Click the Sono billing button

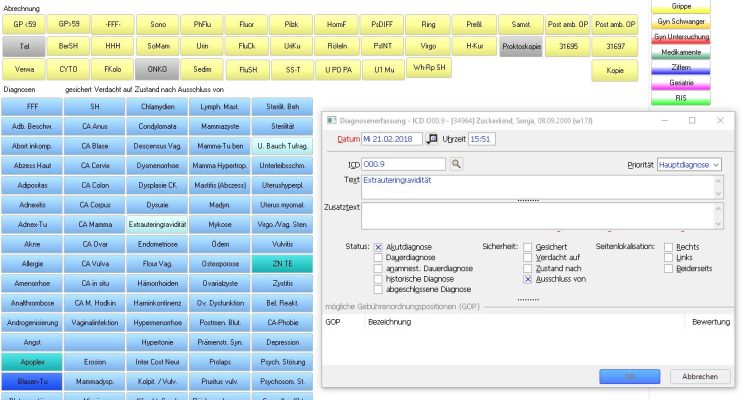[x=158, y=24]
